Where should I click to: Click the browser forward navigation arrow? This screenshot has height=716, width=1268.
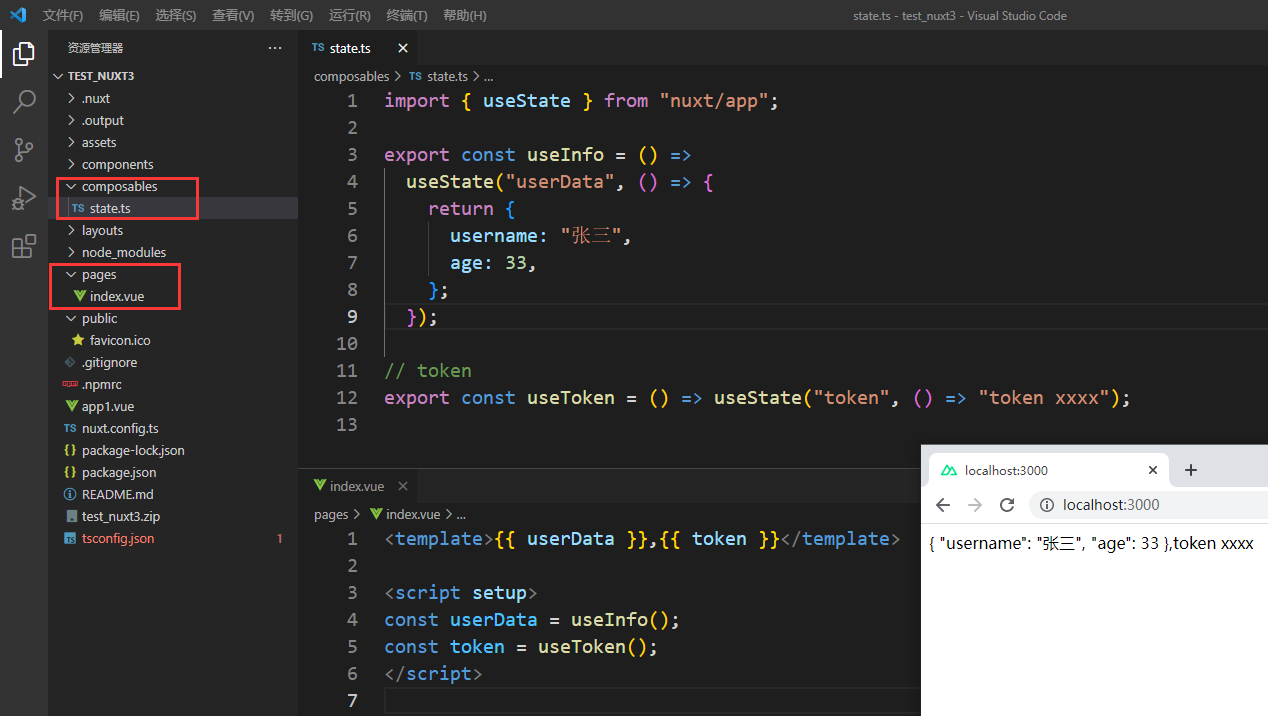(975, 505)
